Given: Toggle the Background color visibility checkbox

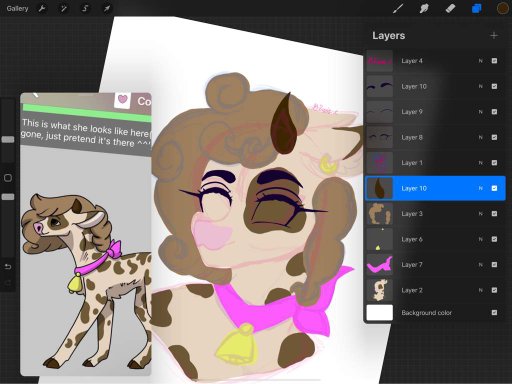Looking at the screenshot, I should click(494, 313).
